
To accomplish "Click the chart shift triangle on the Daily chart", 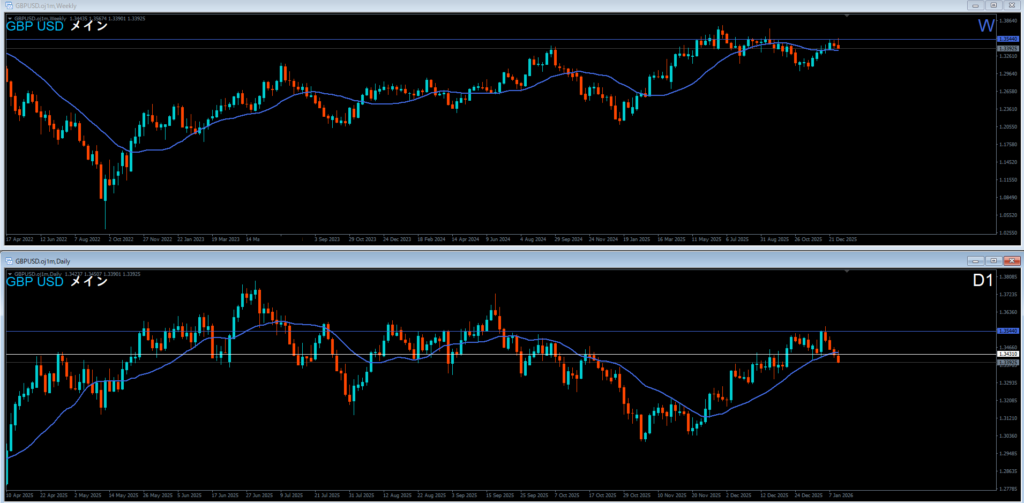I will click(847, 271).
